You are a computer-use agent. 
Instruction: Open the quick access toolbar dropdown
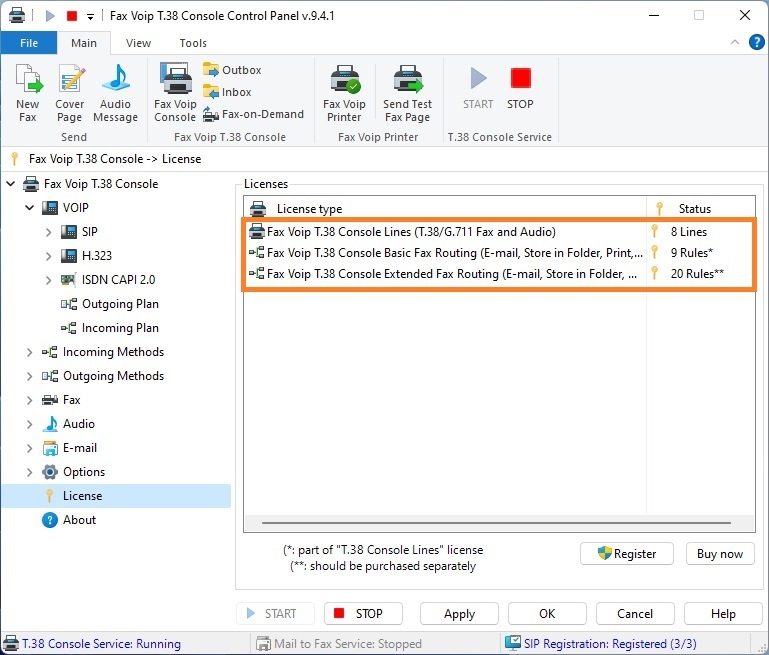[90, 17]
